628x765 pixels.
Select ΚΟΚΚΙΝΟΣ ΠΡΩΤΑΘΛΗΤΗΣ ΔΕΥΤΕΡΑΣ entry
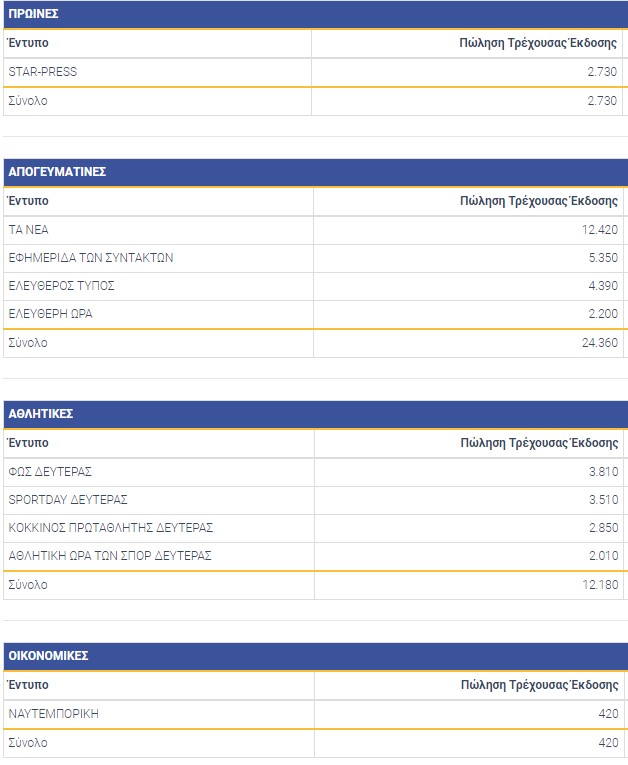pos(110,527)
